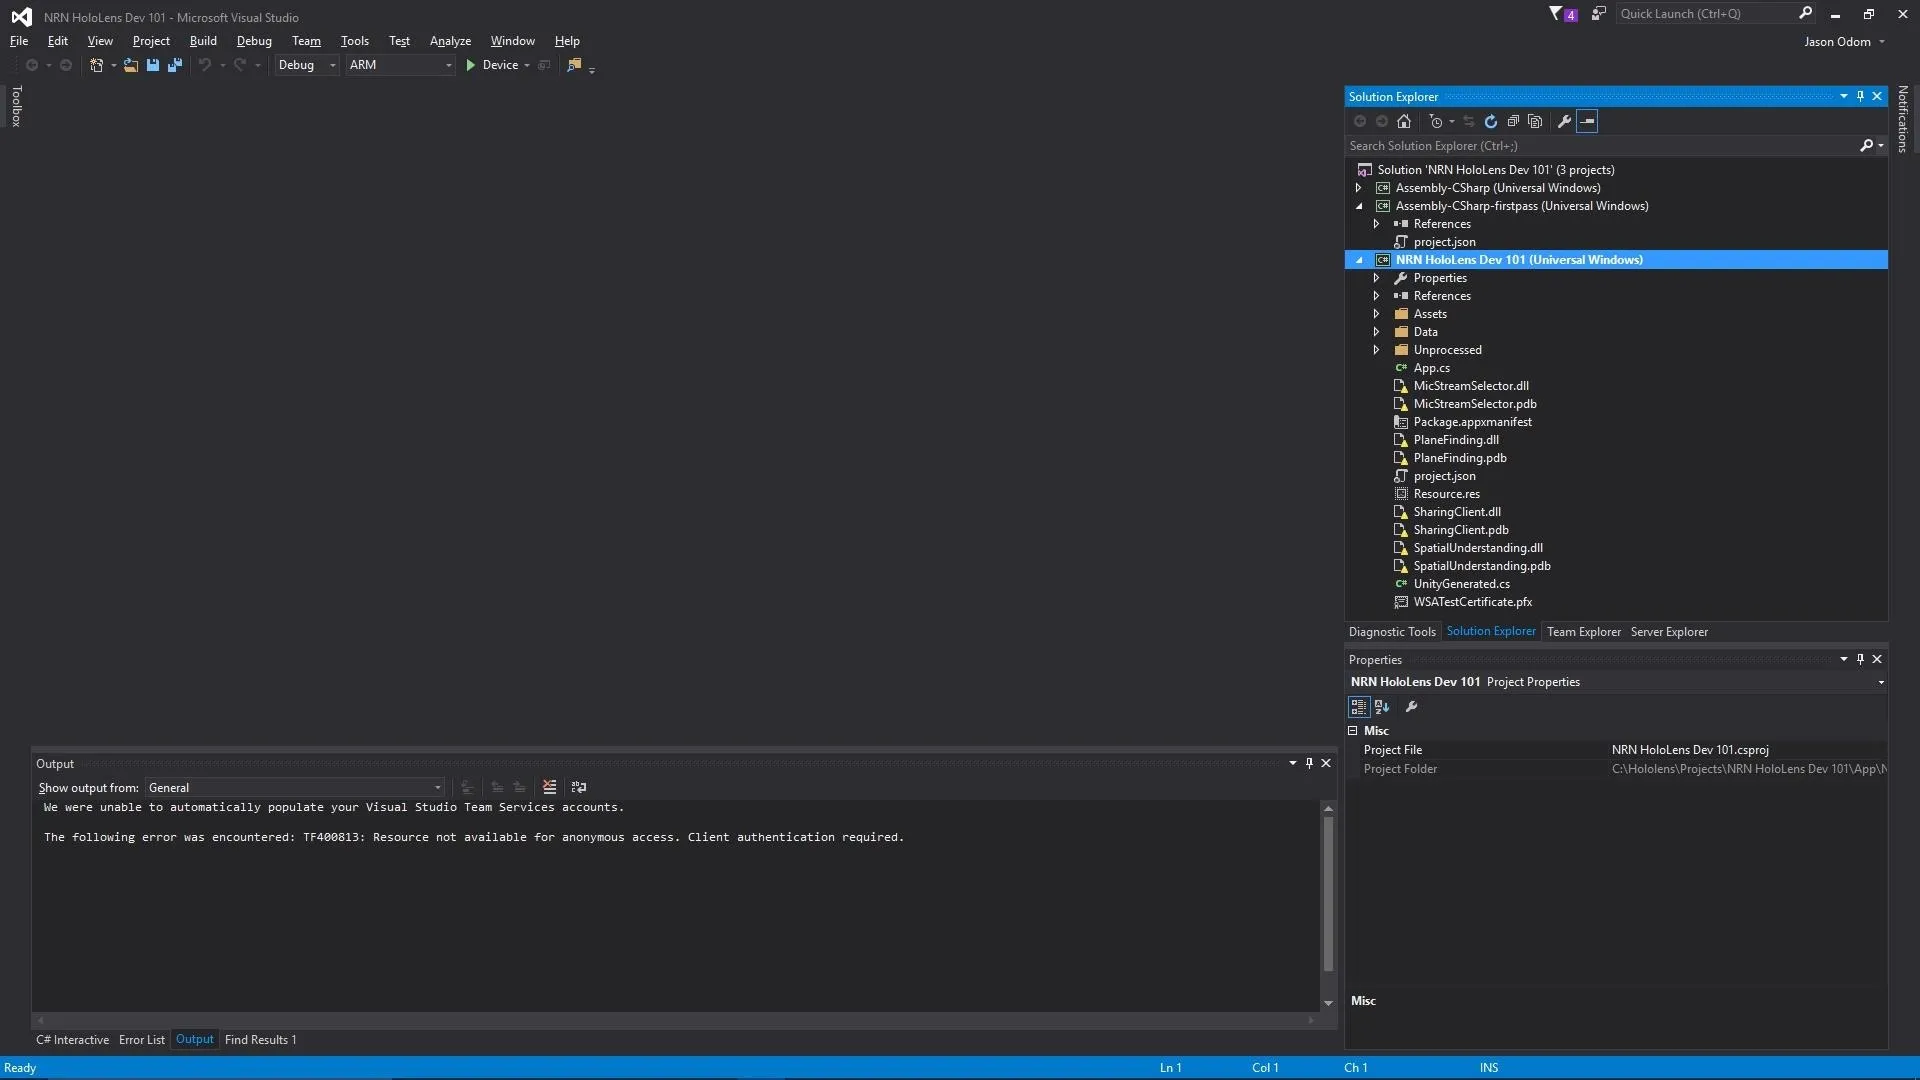Click the Show All Files icon
This screenshot has height=1080, width=1920.
(x=1535, y=121)
